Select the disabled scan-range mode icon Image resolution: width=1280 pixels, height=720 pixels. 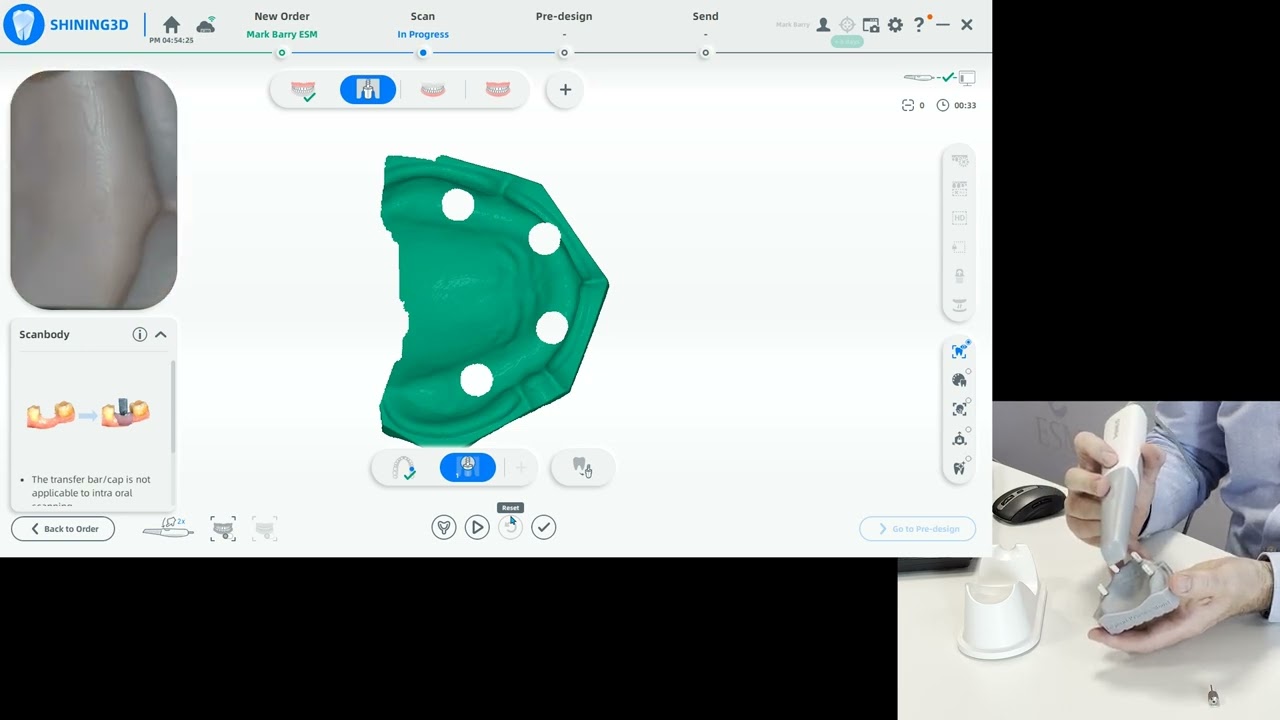264,529
